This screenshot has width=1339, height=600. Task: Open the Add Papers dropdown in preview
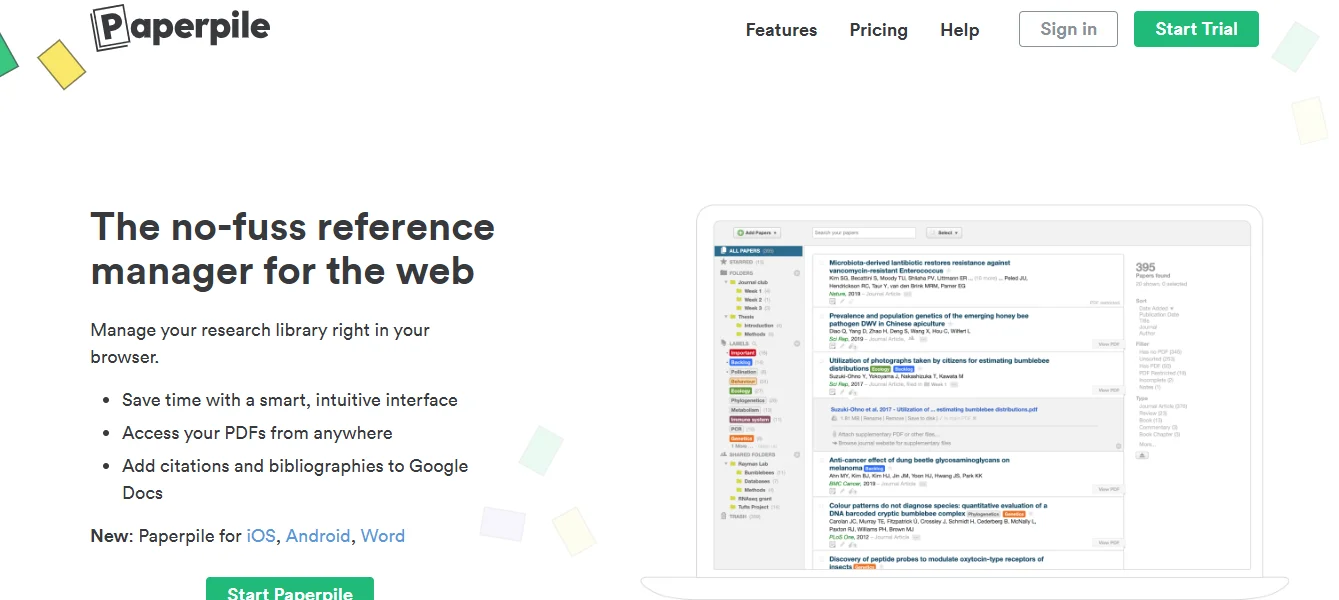click(757, 233)
